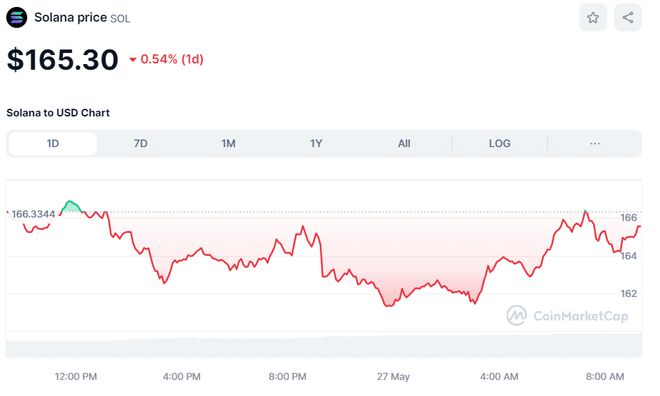Click the red down-arrow change indicator

point(133,59)
